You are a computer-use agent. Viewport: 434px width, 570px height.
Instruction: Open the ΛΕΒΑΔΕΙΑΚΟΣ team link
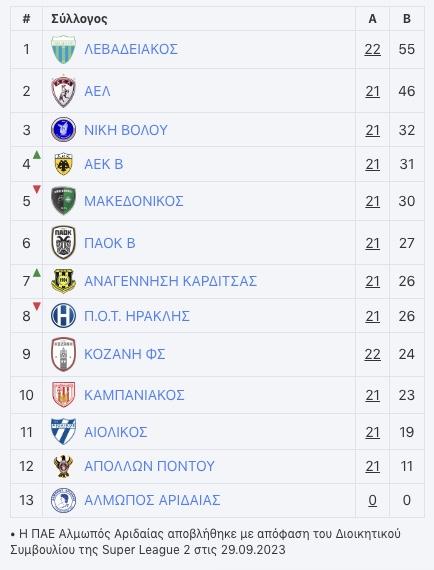tap(131, 49)
